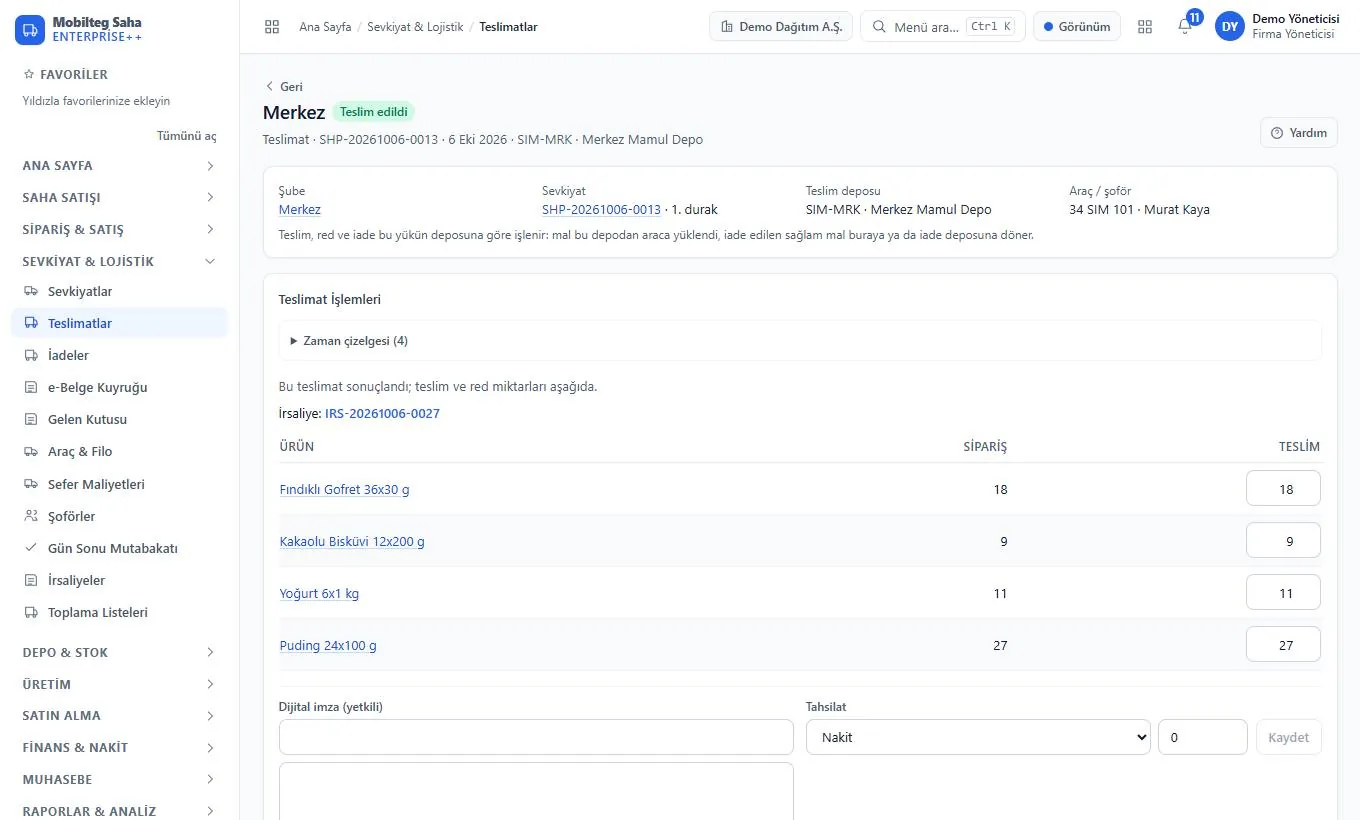Screen dimensions: 1360x820
Task: Click the Tümünü aç expand-all link
Action: pyautogui.click(x=187, y=136)
